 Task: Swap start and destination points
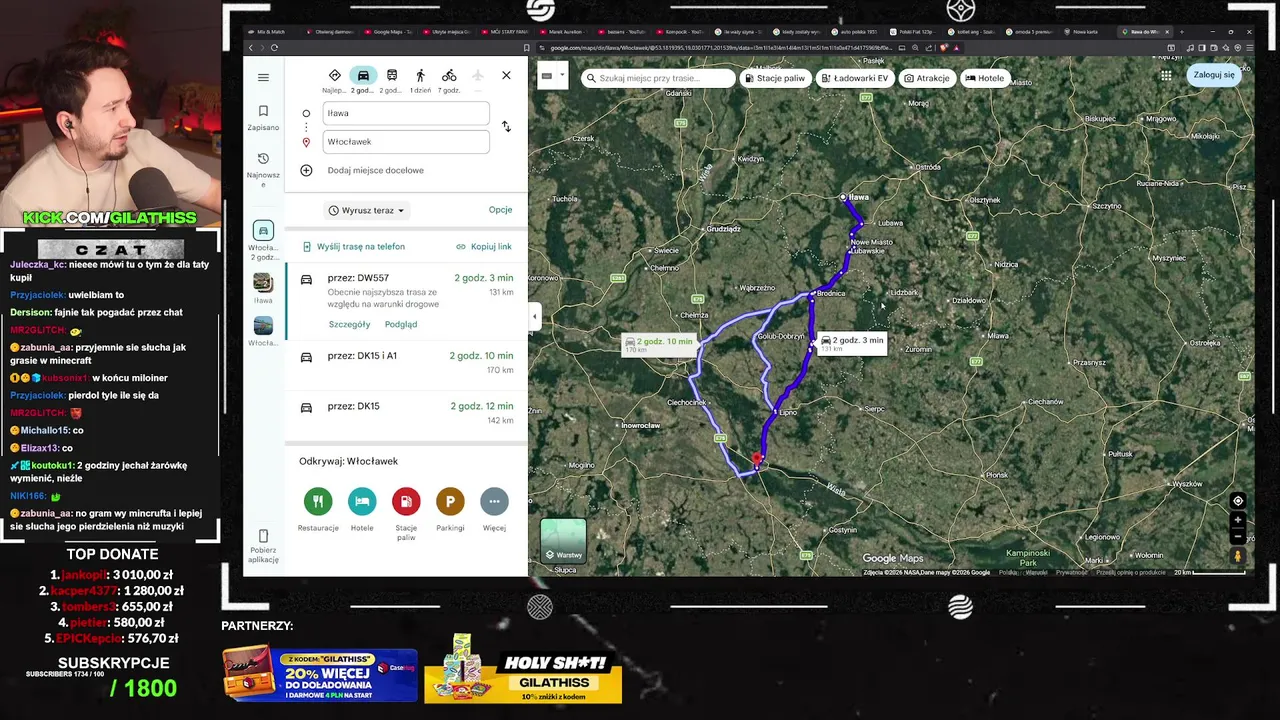click(506, 127)
